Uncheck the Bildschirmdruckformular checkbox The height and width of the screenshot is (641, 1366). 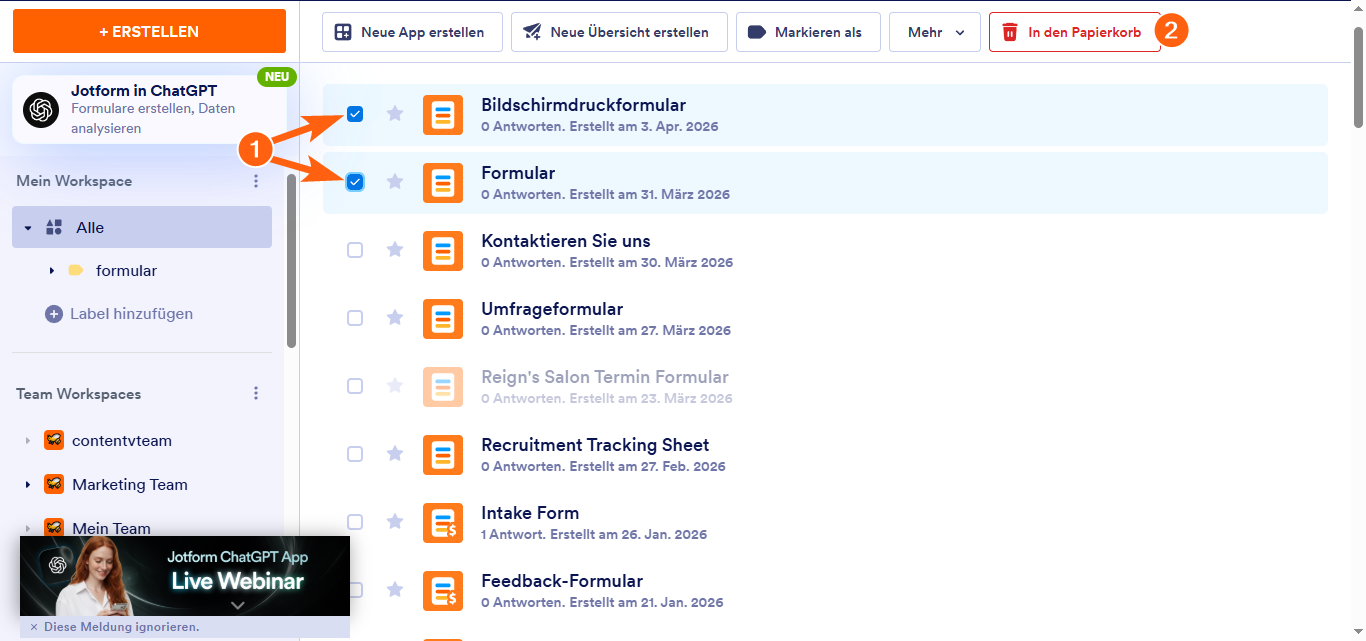pyautogui.click(x=355, y=114)
